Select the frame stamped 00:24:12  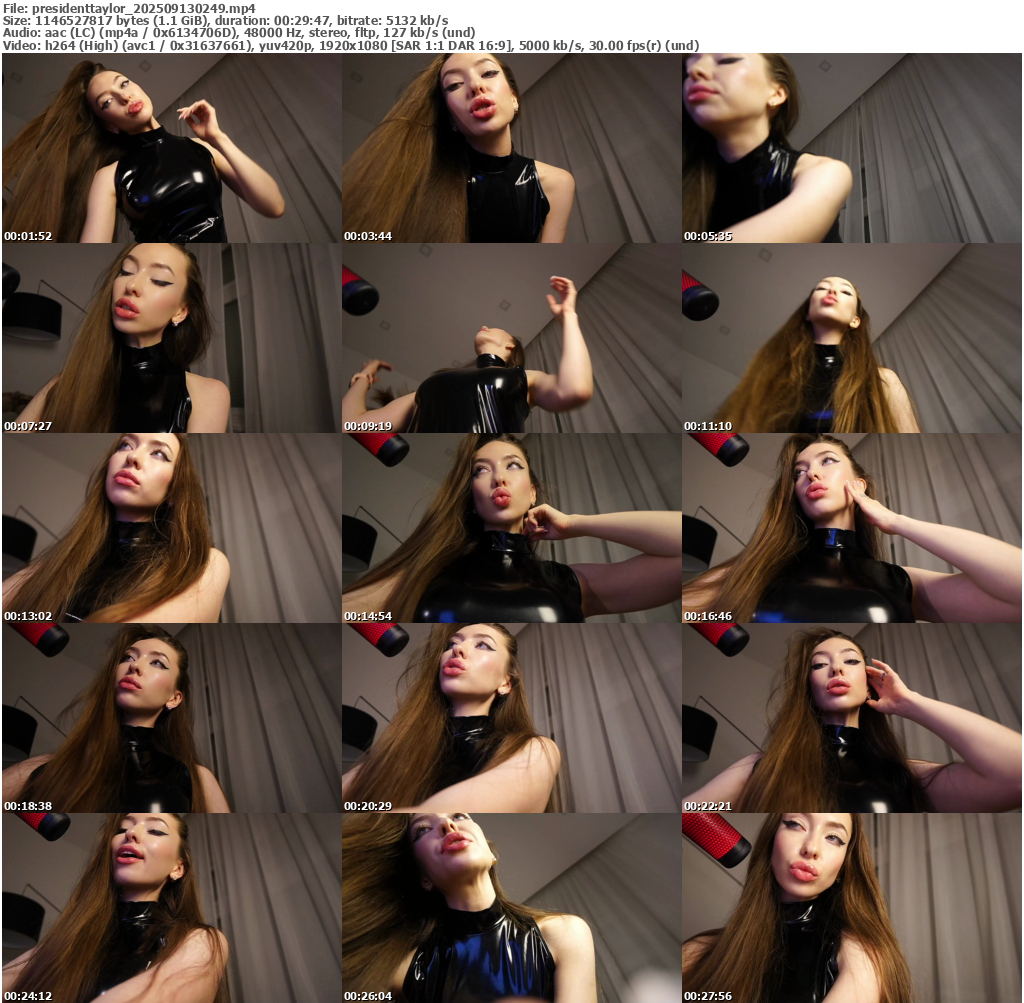pyautogui.click(x=172, y=908)
